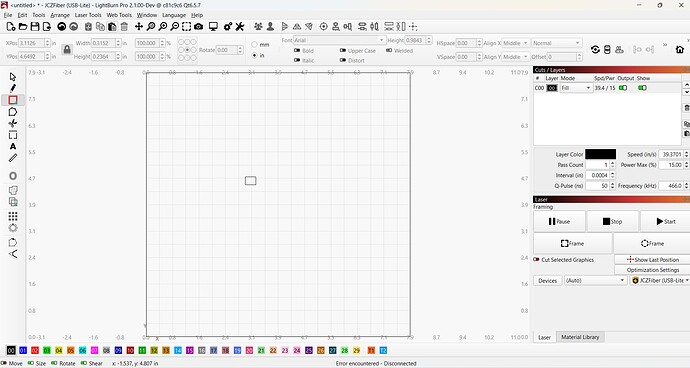Toggle the aspect ratio lock icon

(x=67, y=49)
